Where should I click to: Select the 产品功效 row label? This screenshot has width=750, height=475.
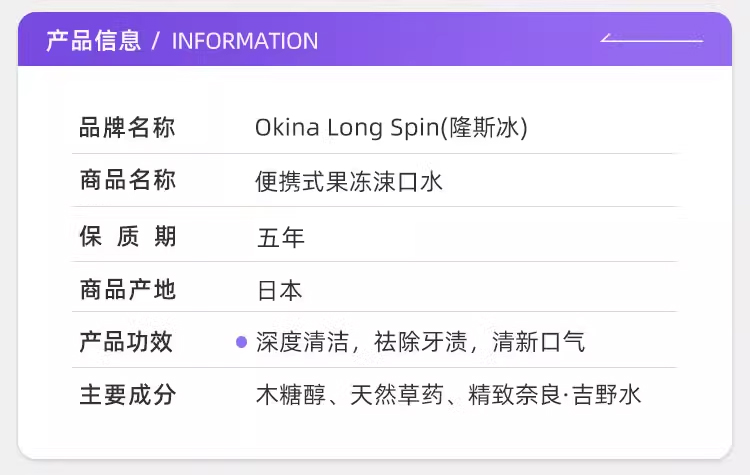128,342
